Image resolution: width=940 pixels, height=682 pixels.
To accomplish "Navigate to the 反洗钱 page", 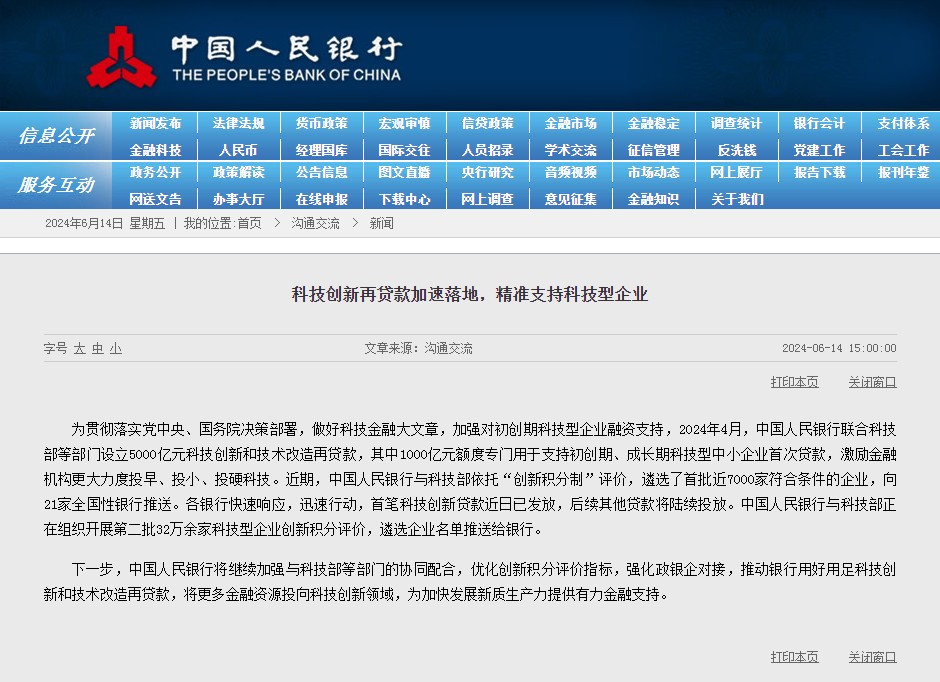I will 736,150.
